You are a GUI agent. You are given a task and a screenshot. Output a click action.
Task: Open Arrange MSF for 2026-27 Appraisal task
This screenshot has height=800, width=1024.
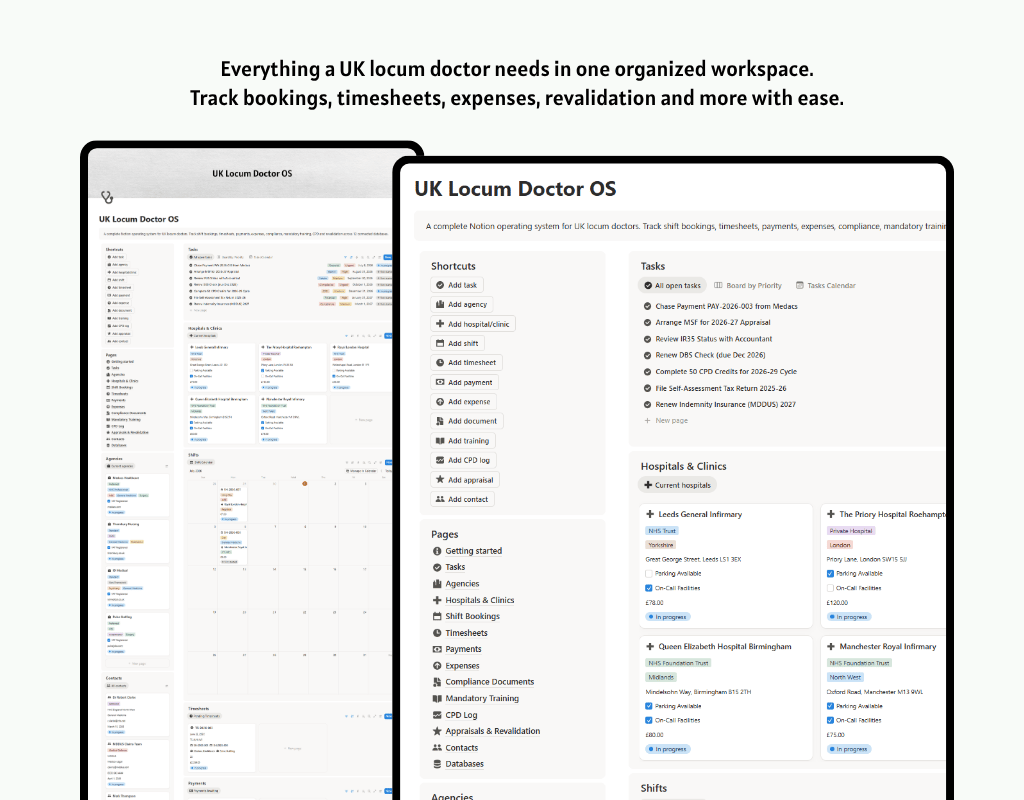point(712,323)
